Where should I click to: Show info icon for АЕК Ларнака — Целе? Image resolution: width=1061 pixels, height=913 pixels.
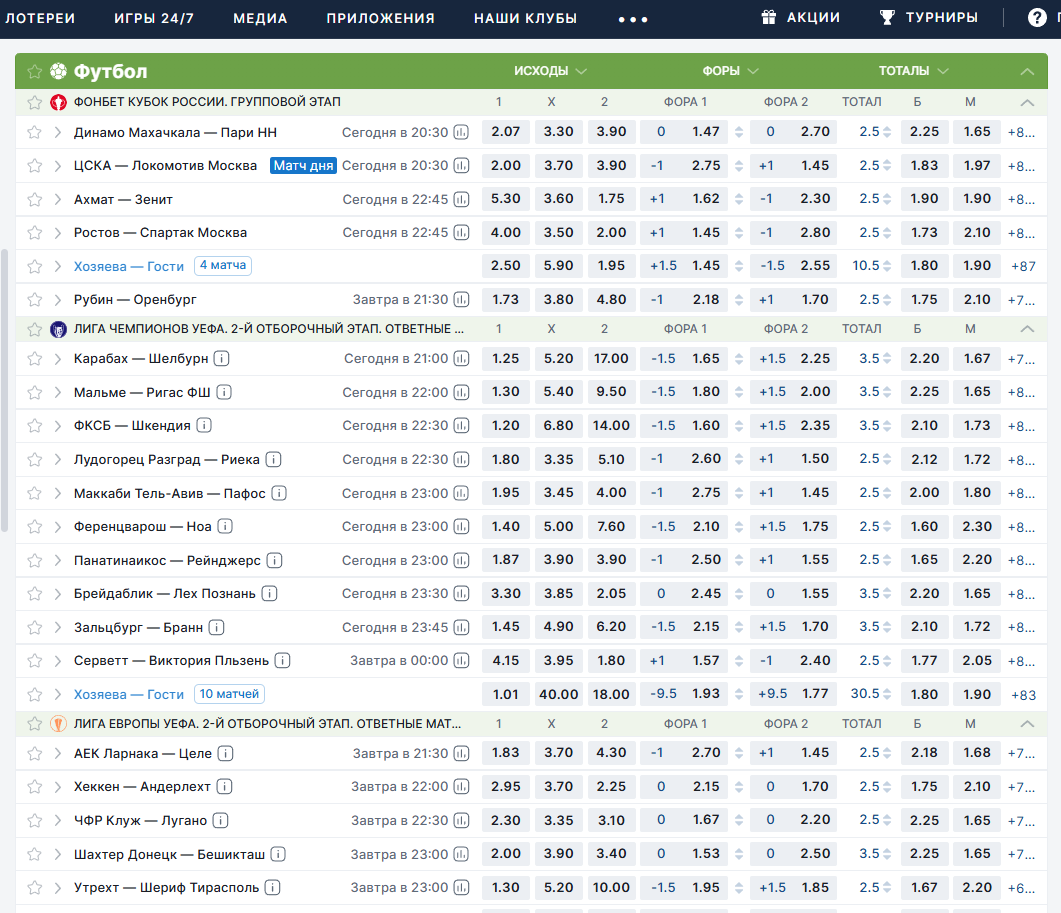pos(225,753)
